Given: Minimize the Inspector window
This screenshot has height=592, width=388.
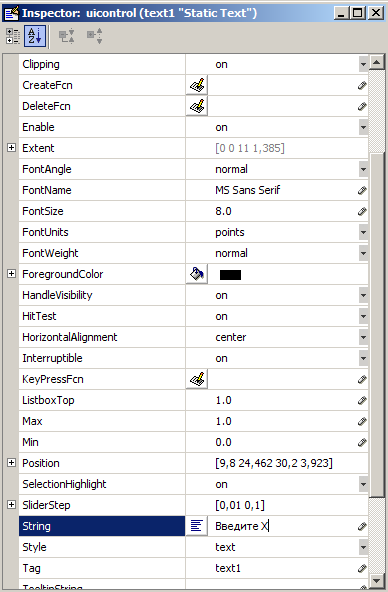Looking at the screenshot, I should tap(342, 13).
